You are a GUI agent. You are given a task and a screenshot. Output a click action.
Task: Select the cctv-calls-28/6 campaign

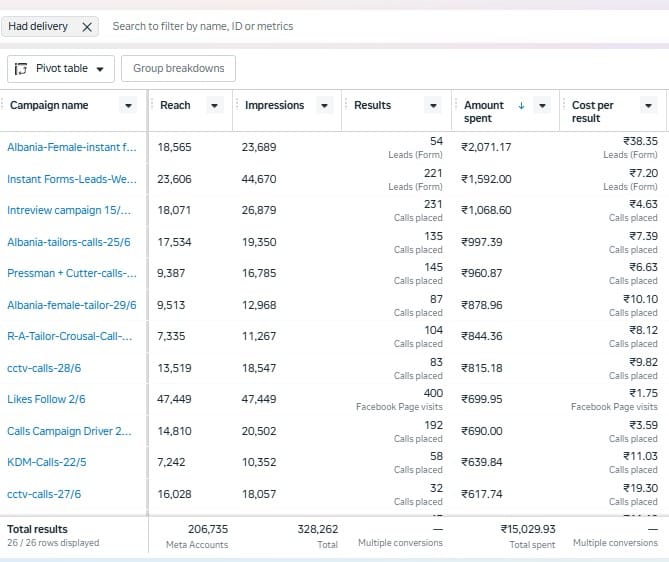point(44,368)
